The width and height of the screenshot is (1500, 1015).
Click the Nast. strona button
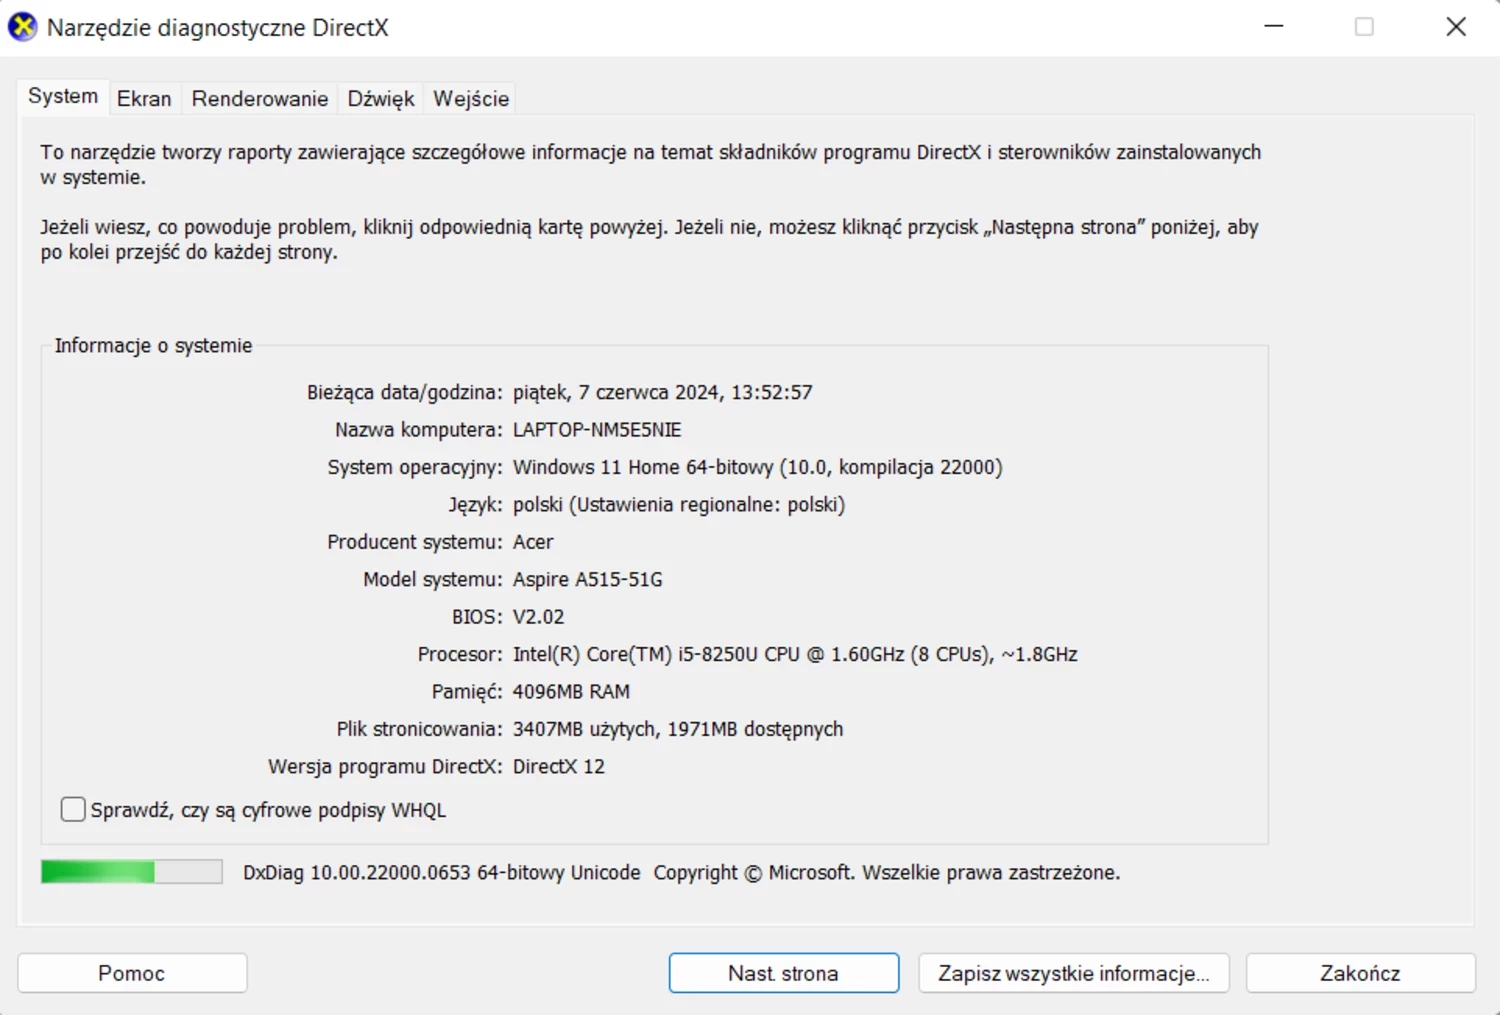pos(784,973)
